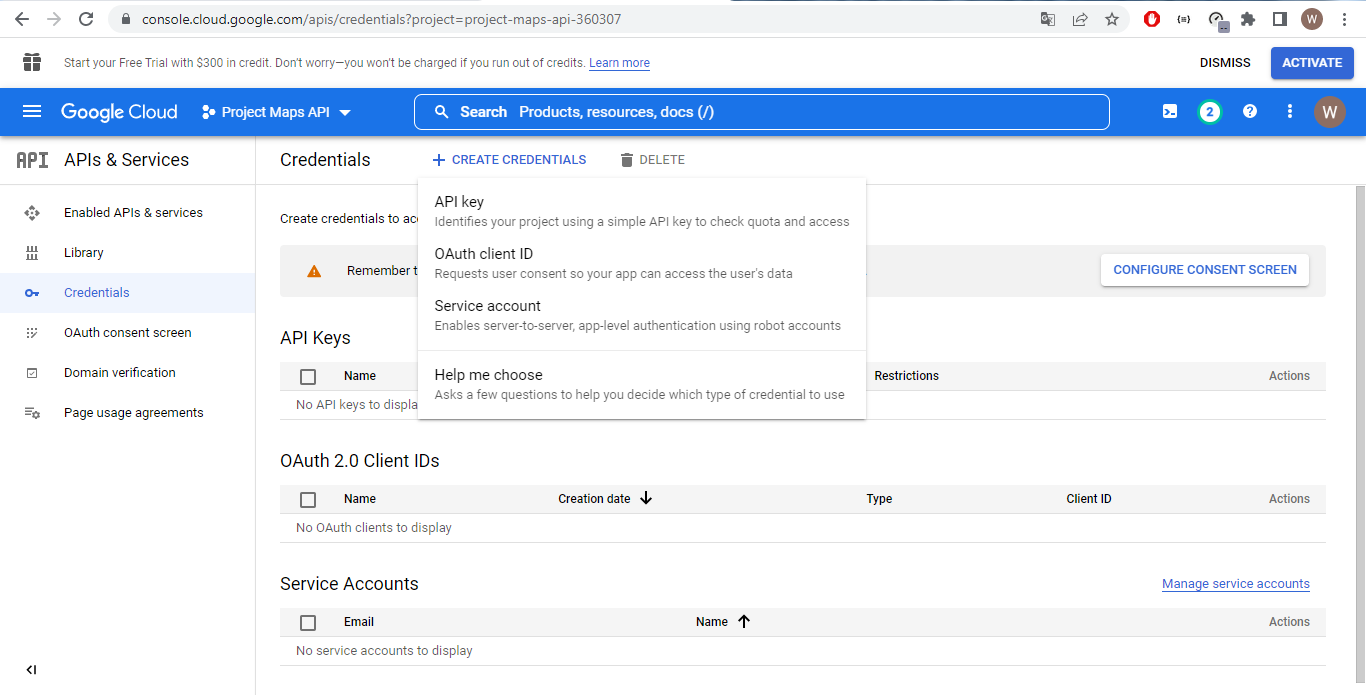
Task: Click the OAuth table Type column header
Action: (879, 499)
